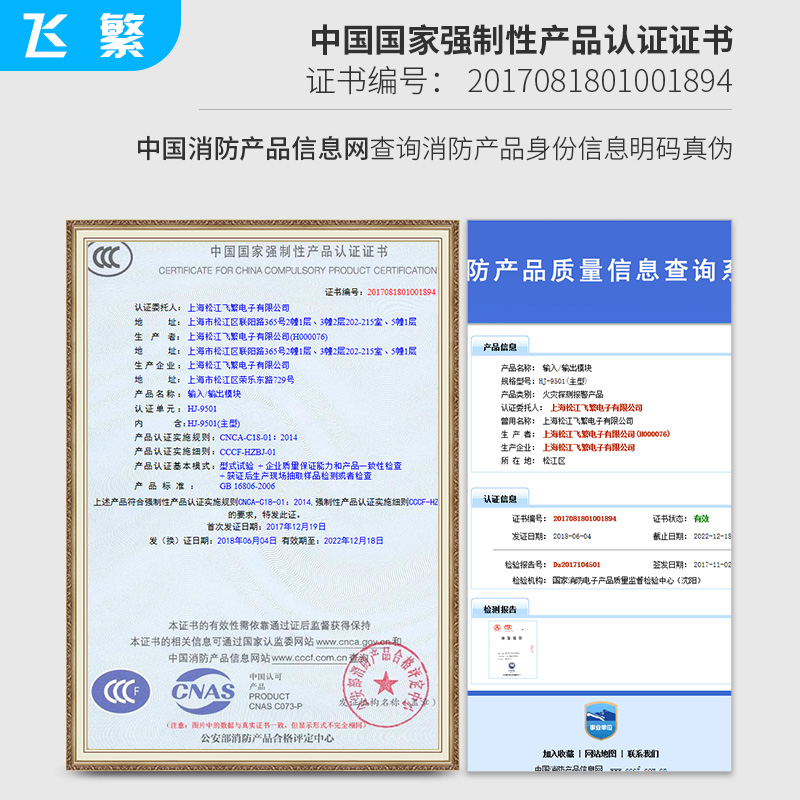Open the 认证信息 tab

coord(499,498)
